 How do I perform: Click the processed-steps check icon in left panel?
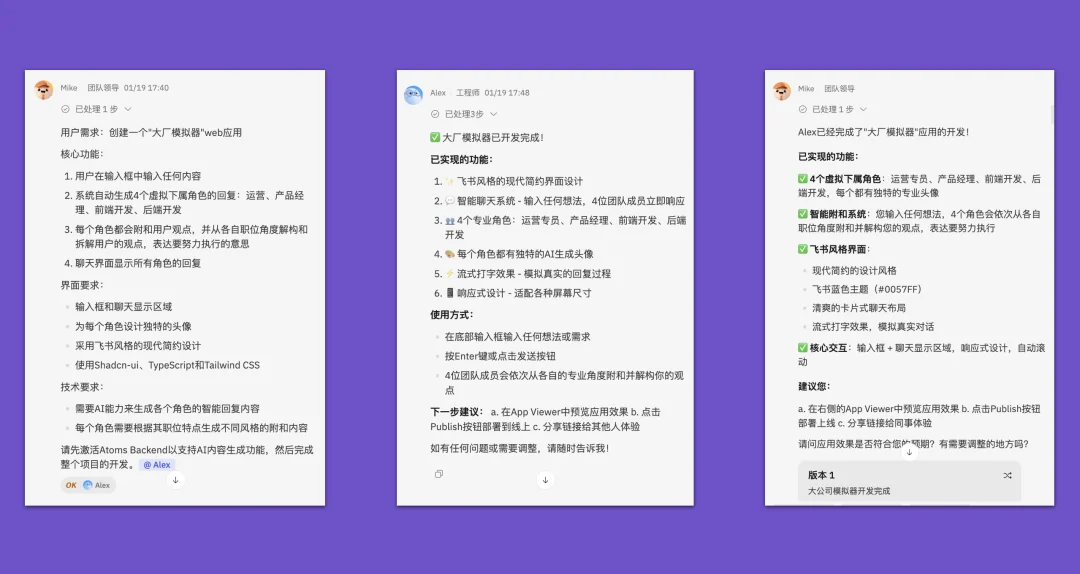66,109
